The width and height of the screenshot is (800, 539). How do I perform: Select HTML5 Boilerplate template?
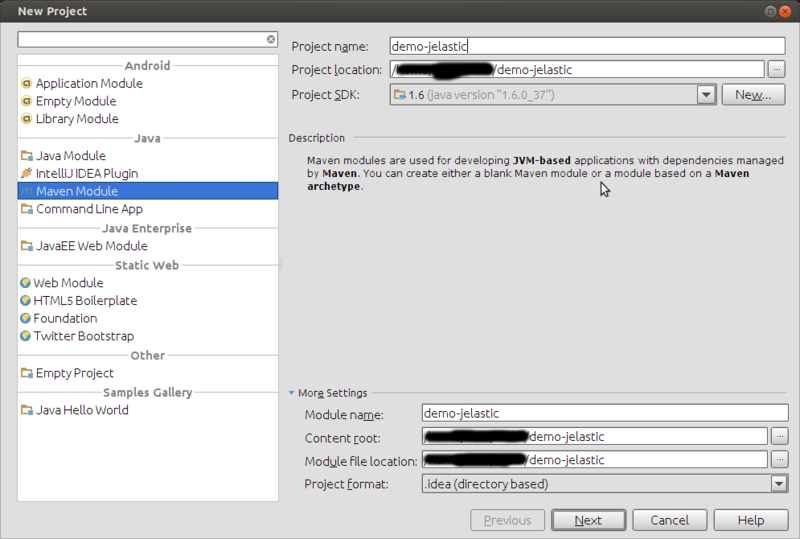pos(148,301)
